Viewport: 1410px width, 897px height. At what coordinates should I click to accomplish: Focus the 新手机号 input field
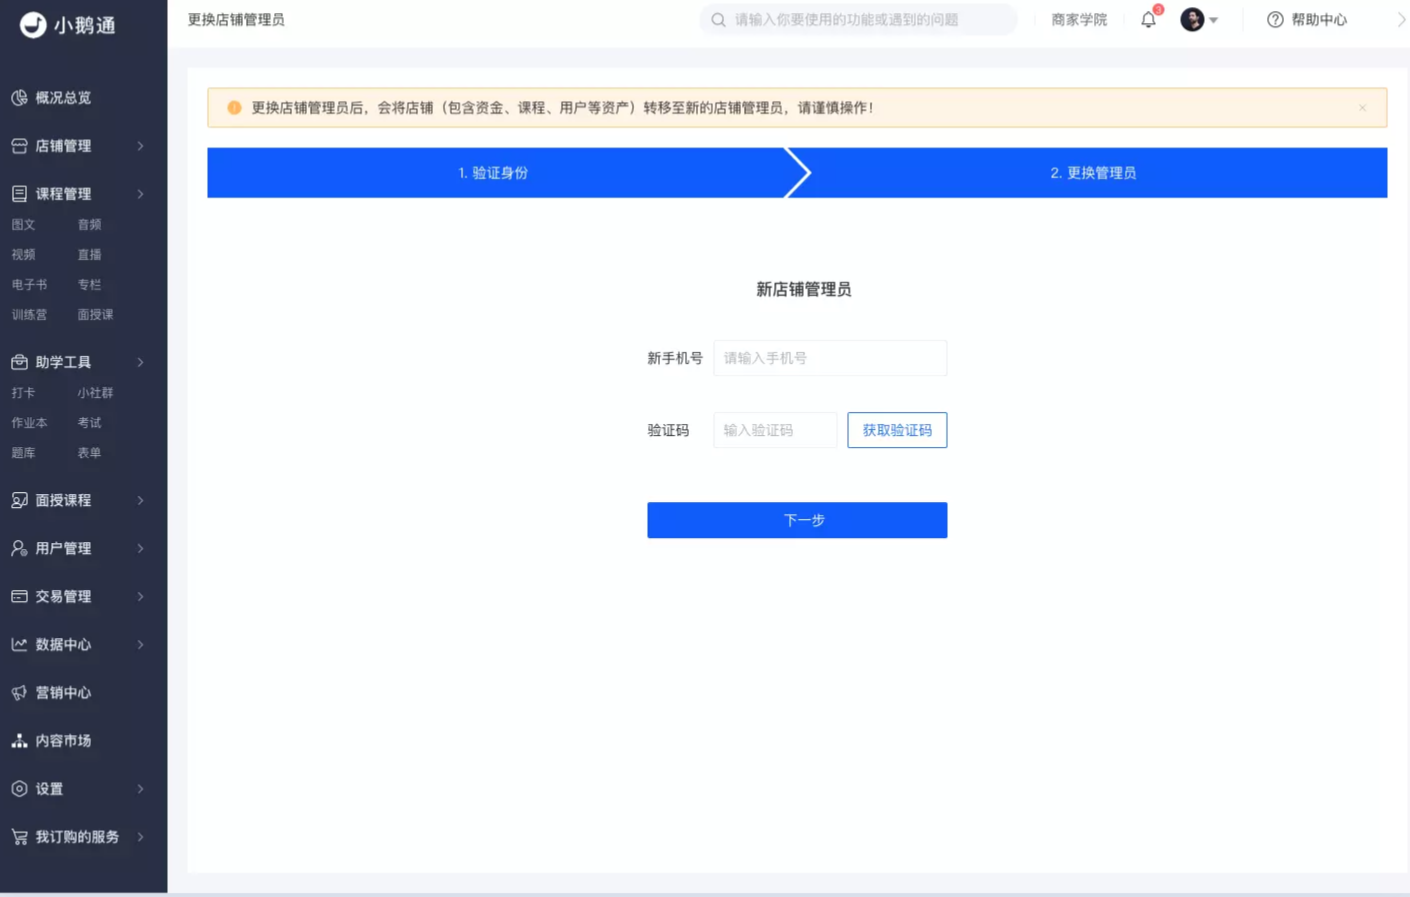830,358
